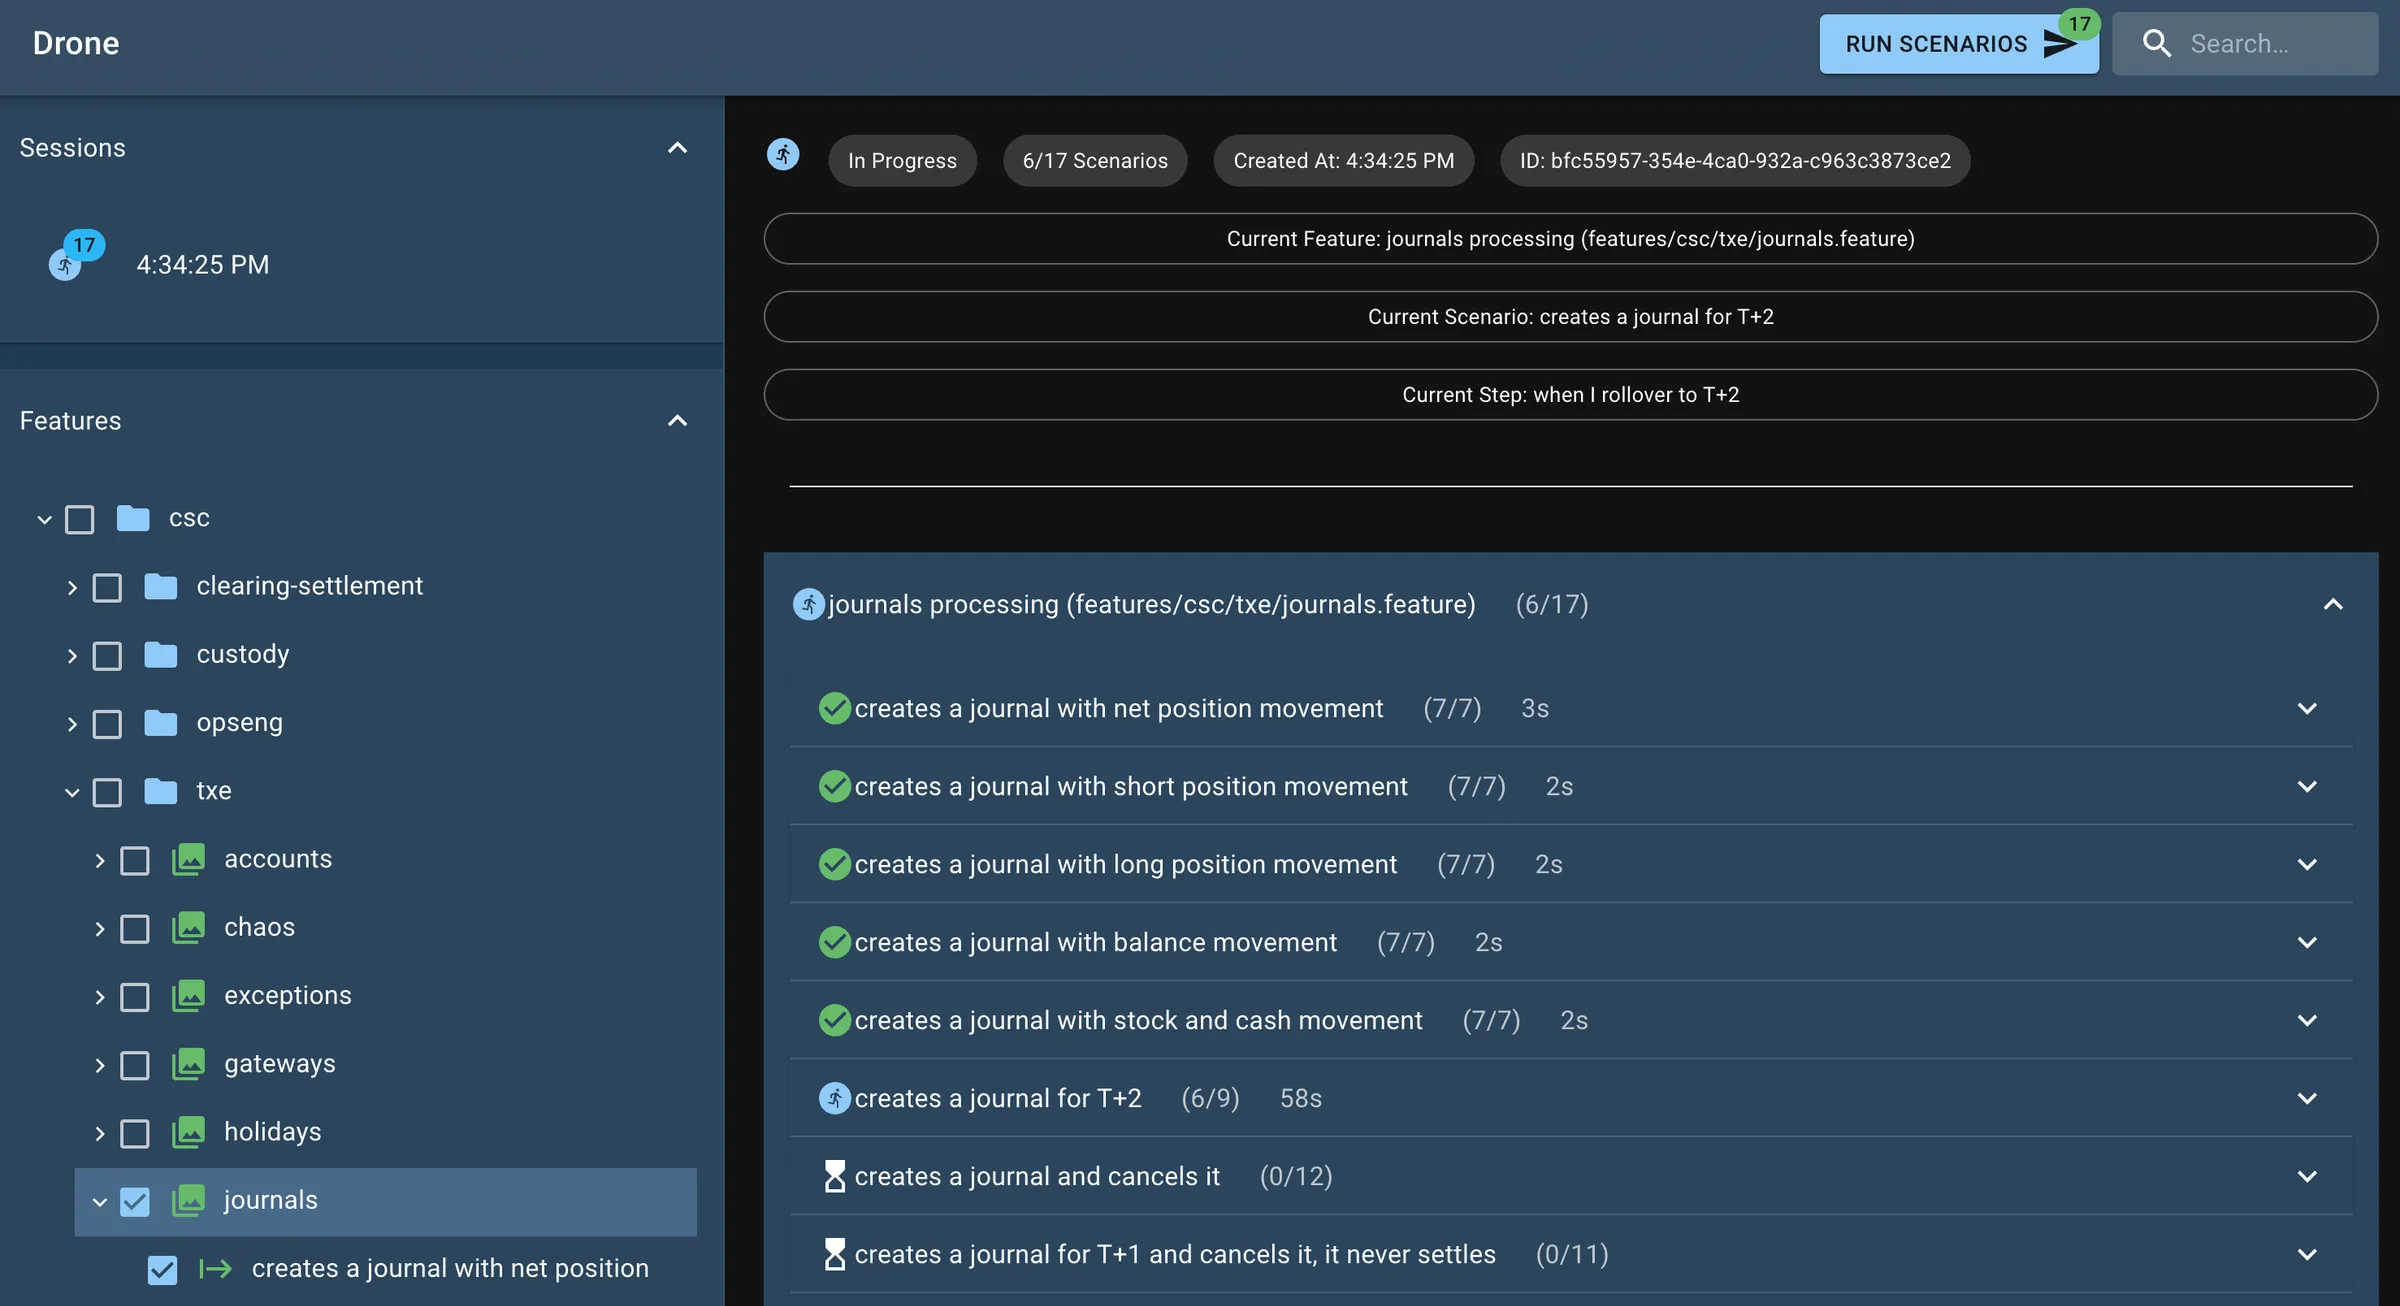Collapse the Sessions panel
Viewport: 2400px width, 1306px height.
click(x=677, y=148)
